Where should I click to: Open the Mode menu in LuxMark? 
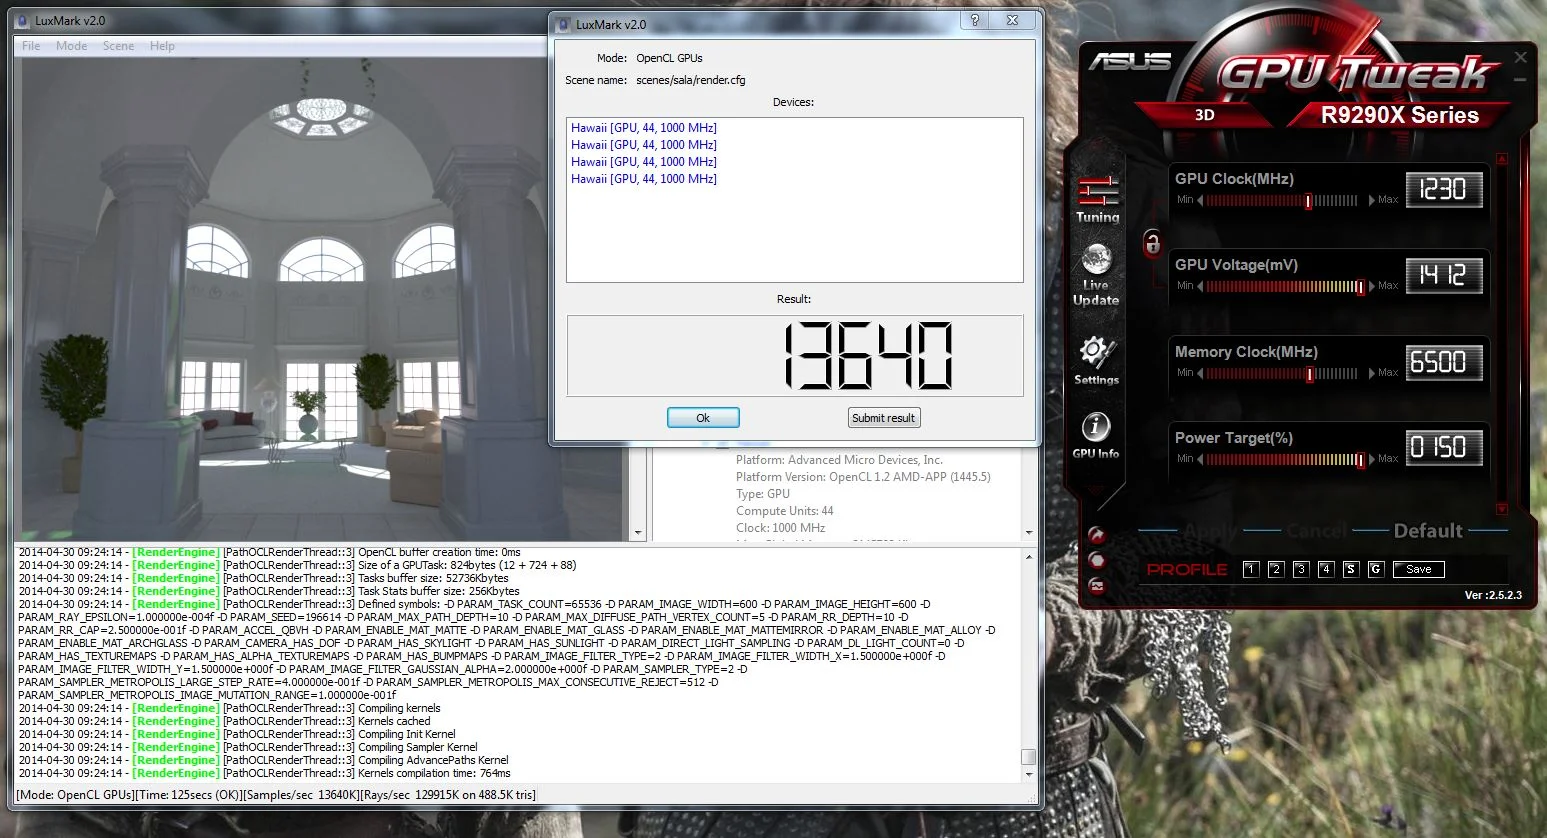(71, 46)
